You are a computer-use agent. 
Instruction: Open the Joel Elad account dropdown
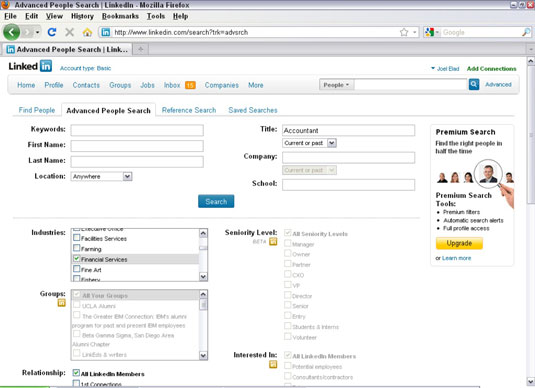coord(445,69)
